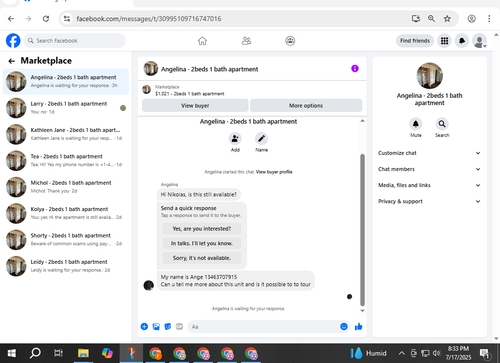The width and height of the screenshot is (500, 363).
Task: Open the taskbar clock and date
Action: (458, 353)
